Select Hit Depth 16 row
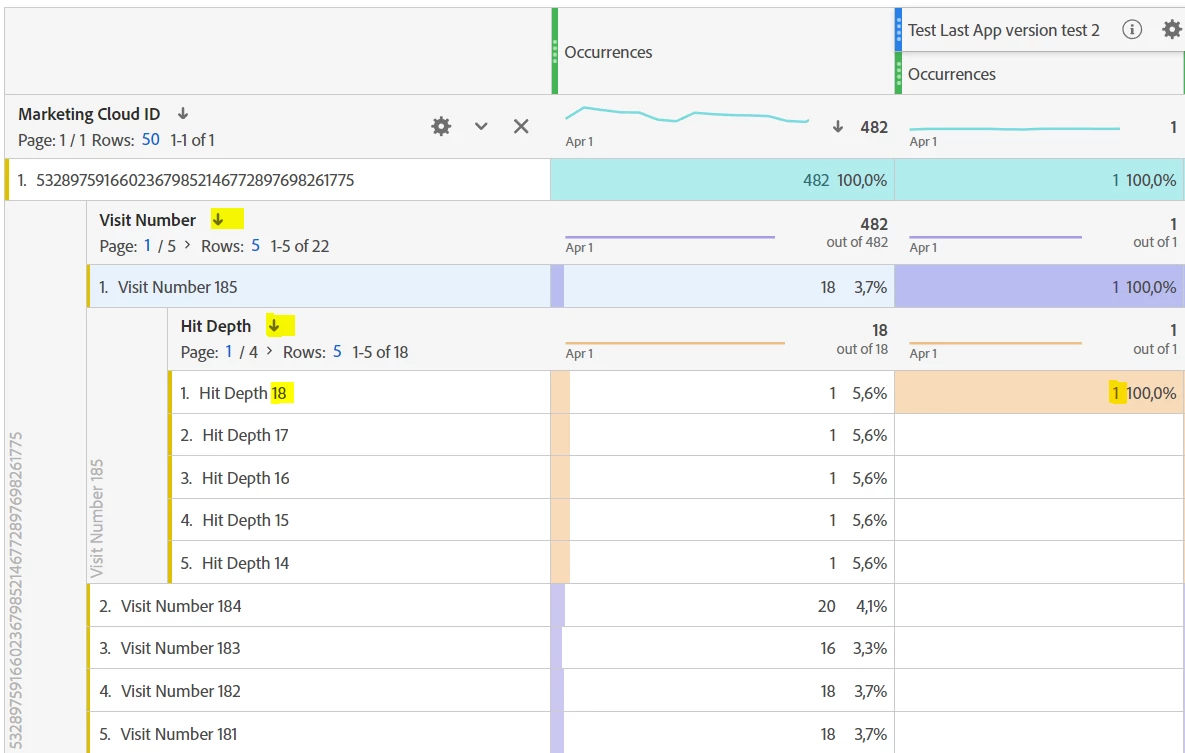 click(x=359, y=478)
